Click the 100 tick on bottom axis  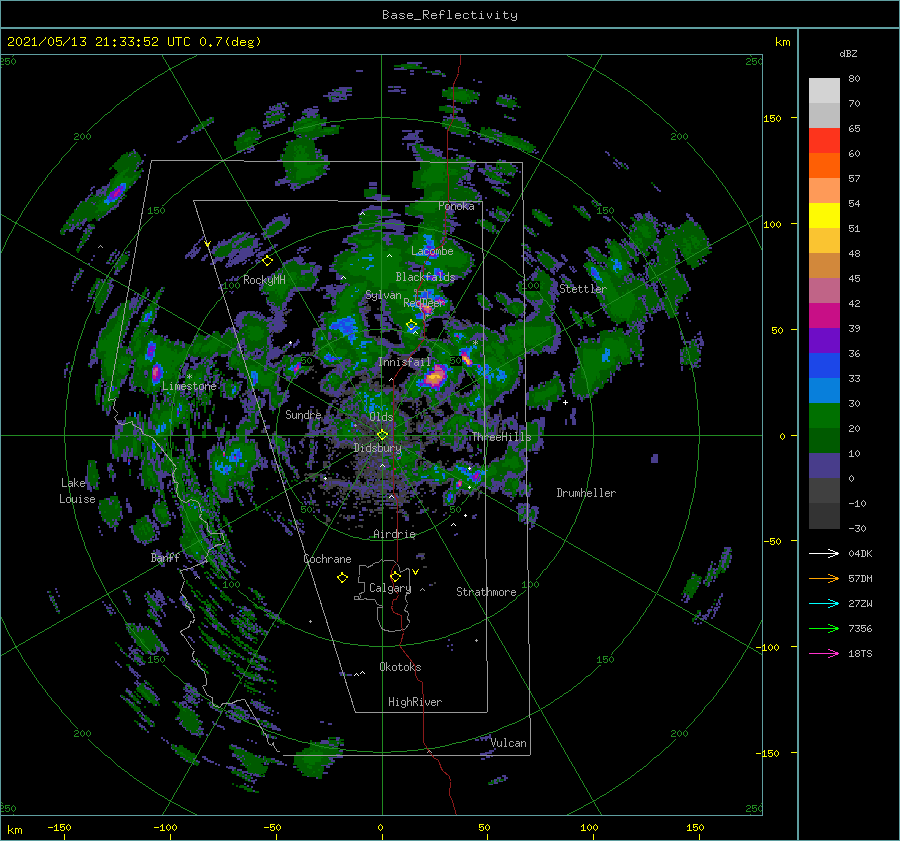point(589,827)
